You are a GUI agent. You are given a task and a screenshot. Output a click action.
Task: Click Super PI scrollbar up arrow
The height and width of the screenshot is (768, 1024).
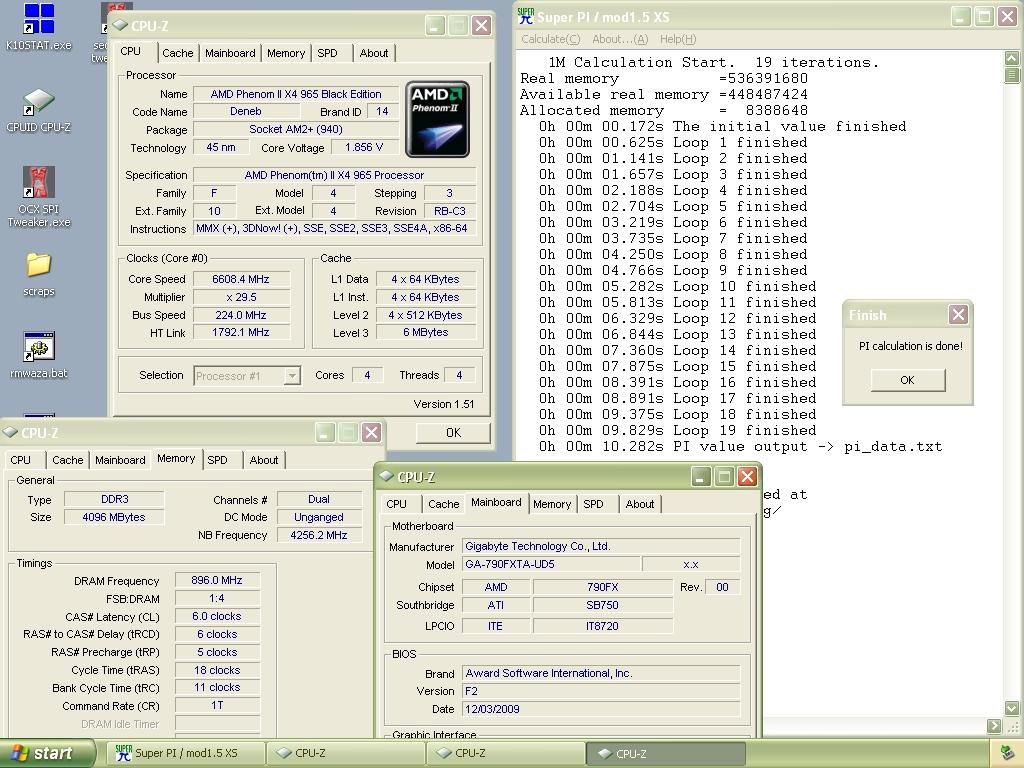[x=1012, y=58]
